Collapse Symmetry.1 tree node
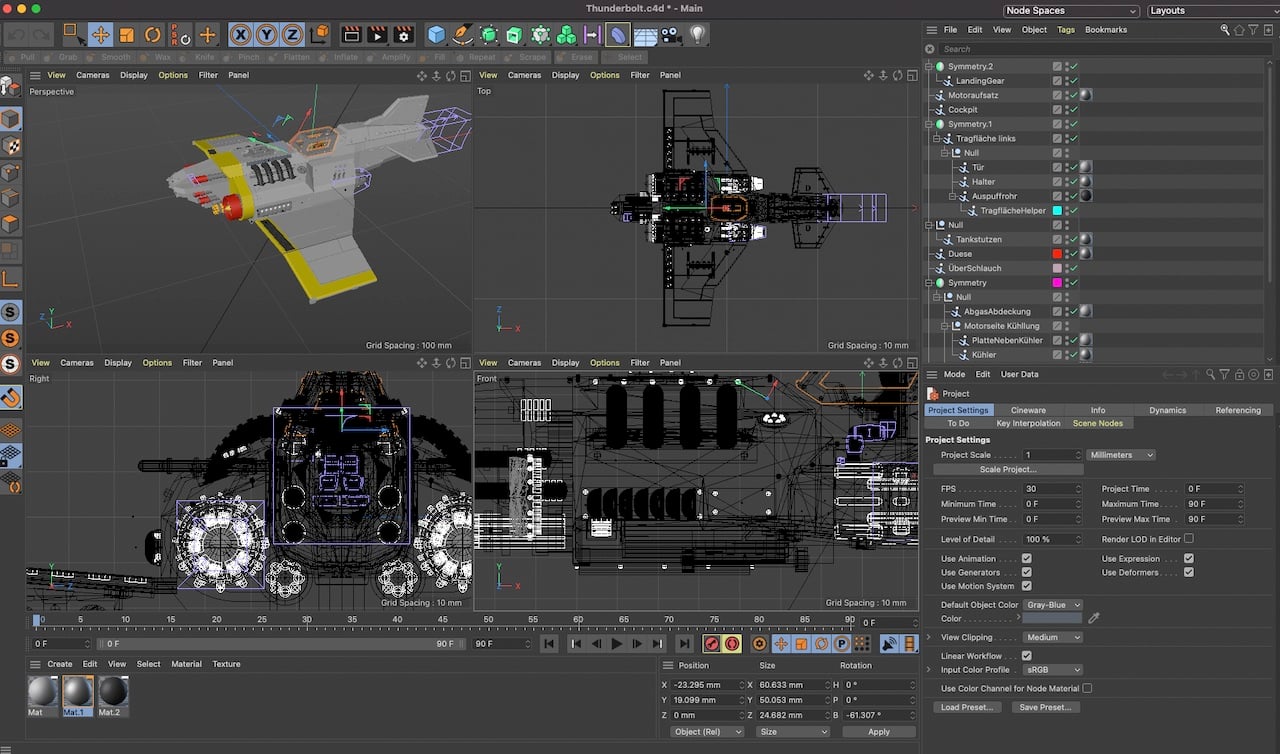 [929, 124]
